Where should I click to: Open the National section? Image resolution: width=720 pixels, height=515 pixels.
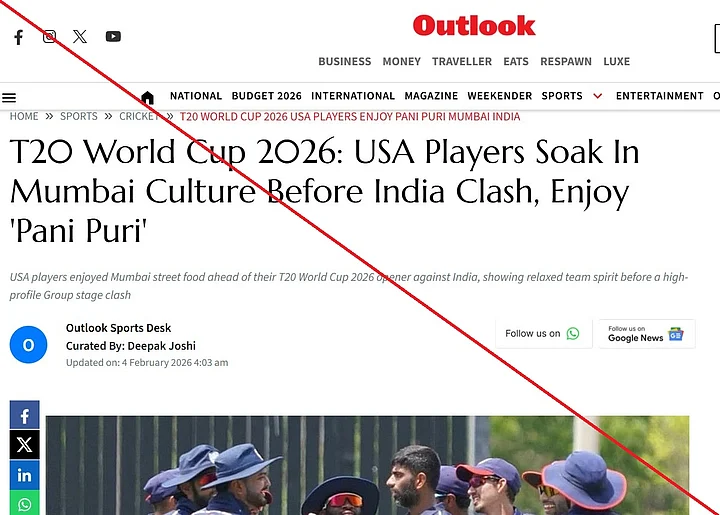point(196,96)
